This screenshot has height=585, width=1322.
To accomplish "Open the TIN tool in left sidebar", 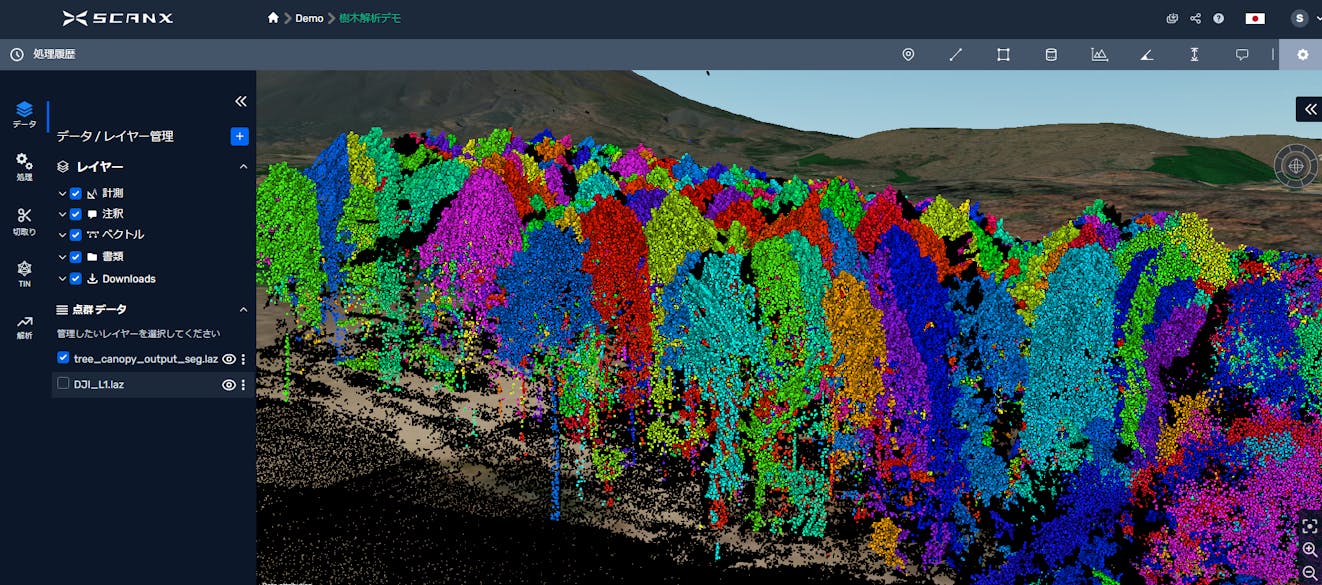I will click(24, 270).
